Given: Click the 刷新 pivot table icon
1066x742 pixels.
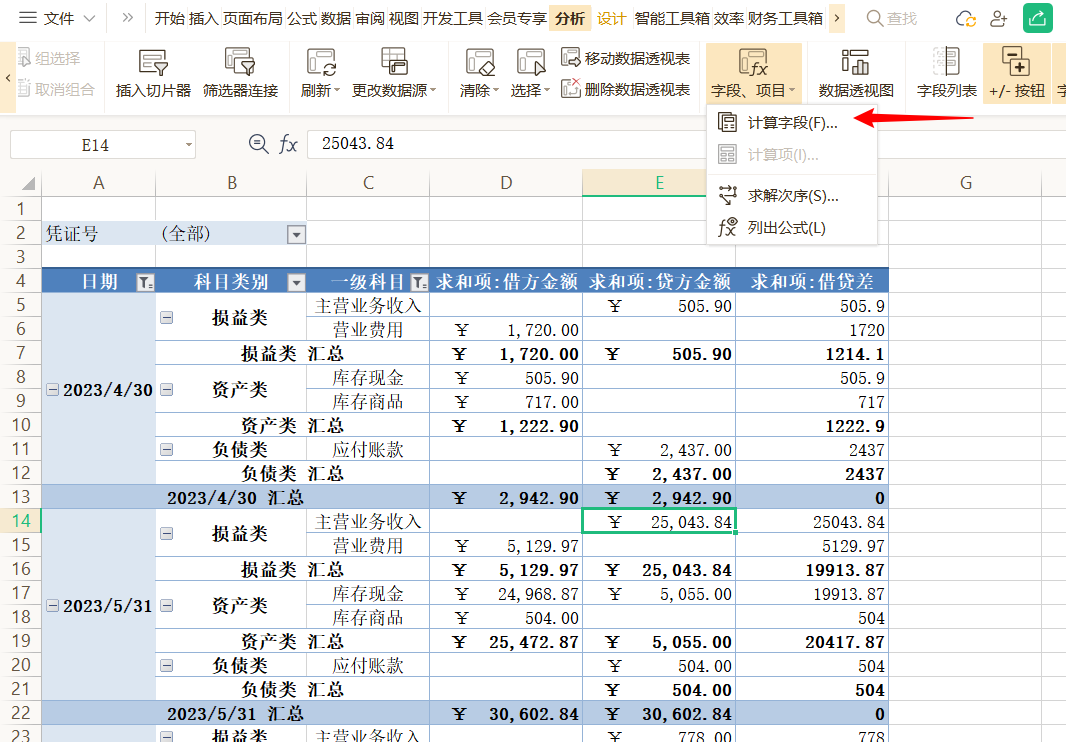Looking at the screenshot, I should coord(321,63).
